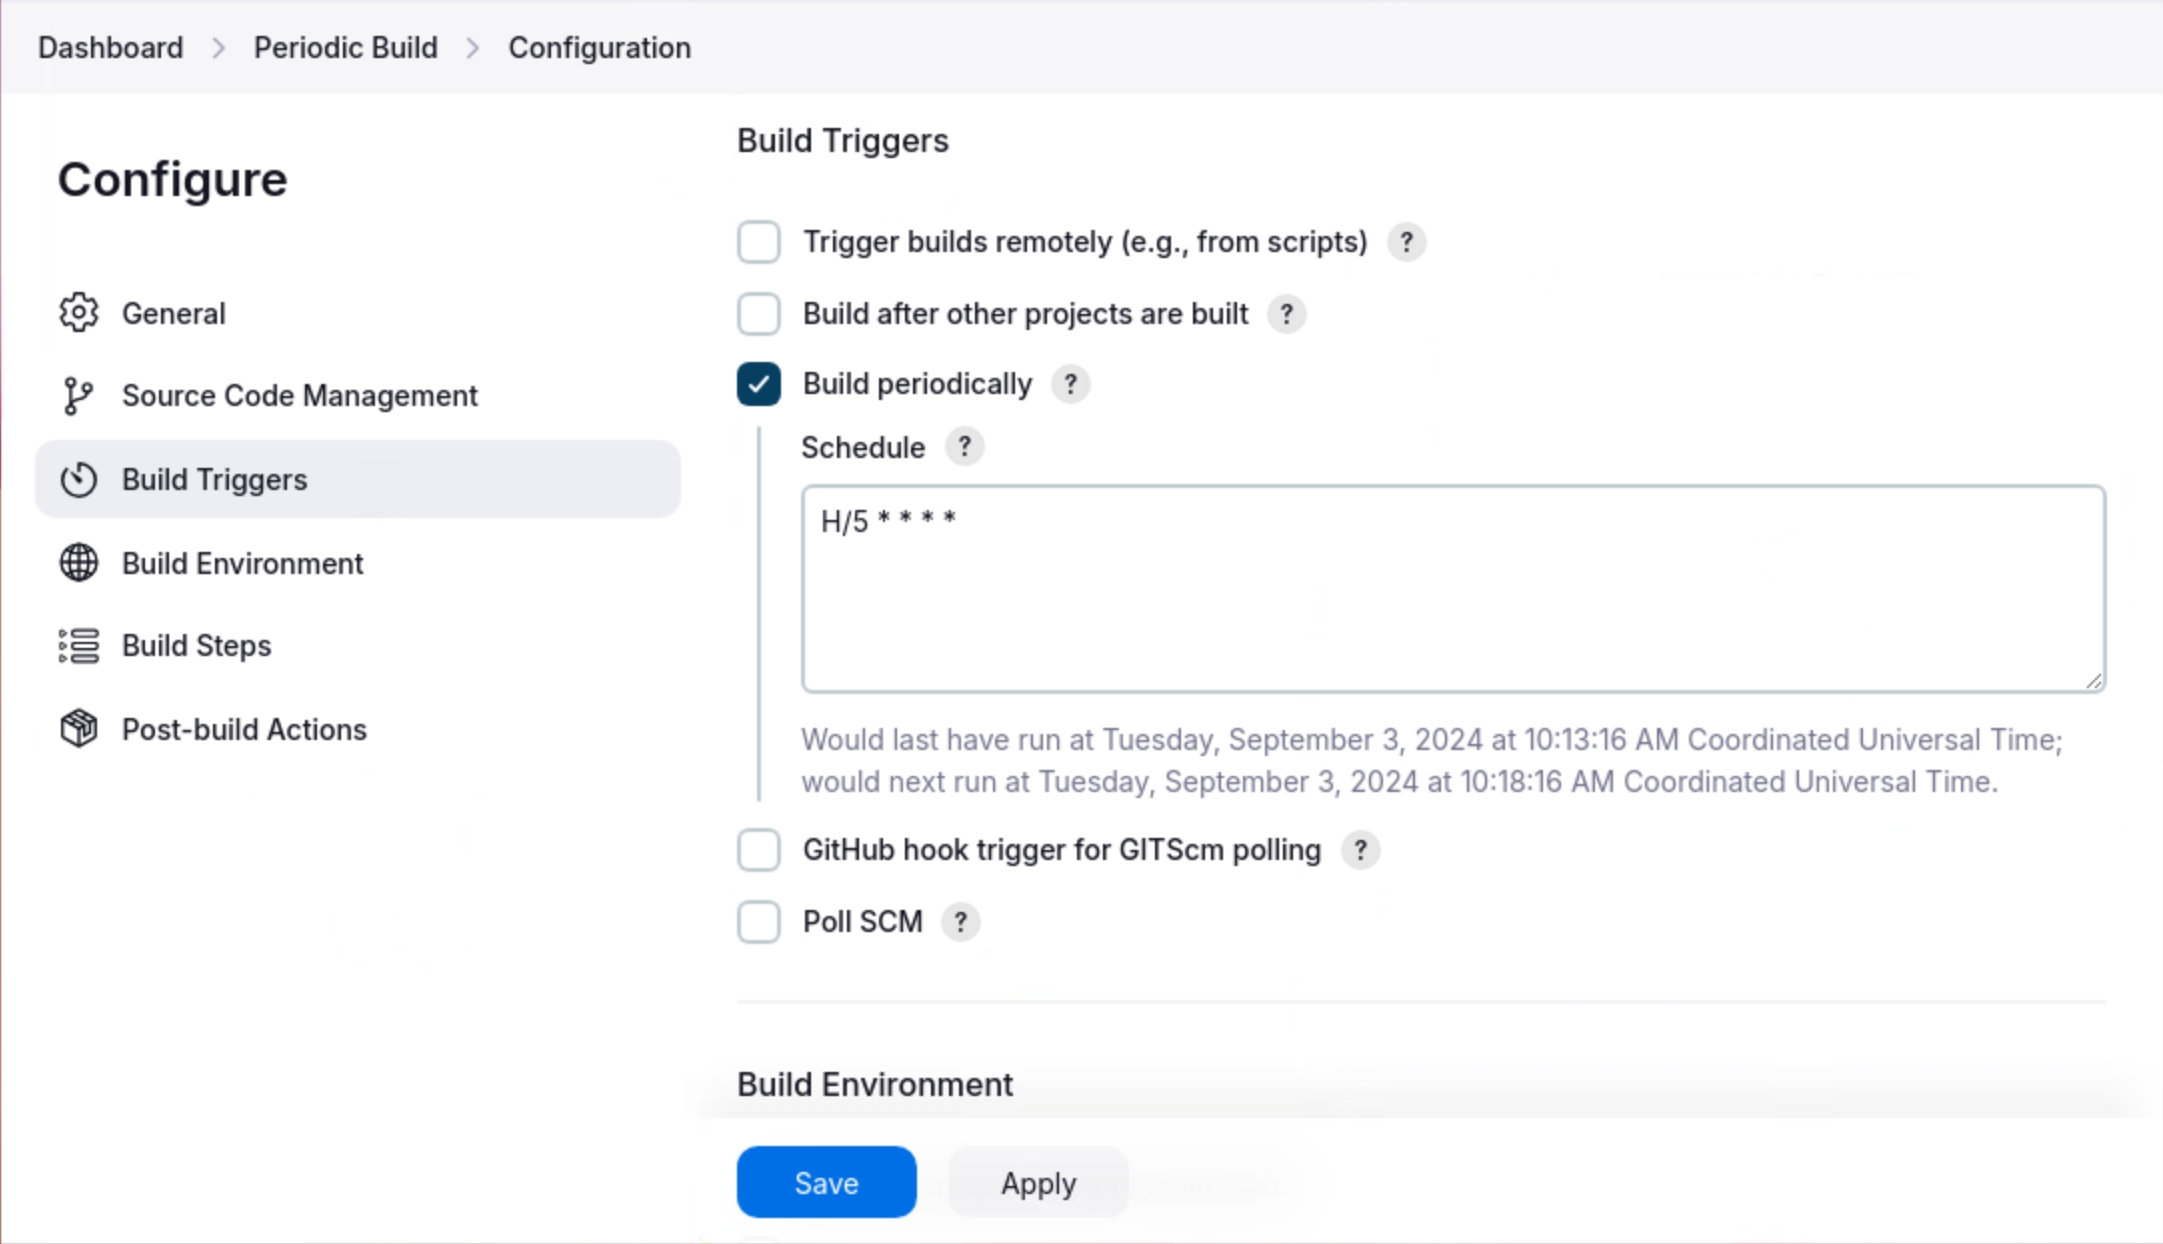Click the General gear icon
This screenshot has width=2163, height=1244.
coord(78,313)
